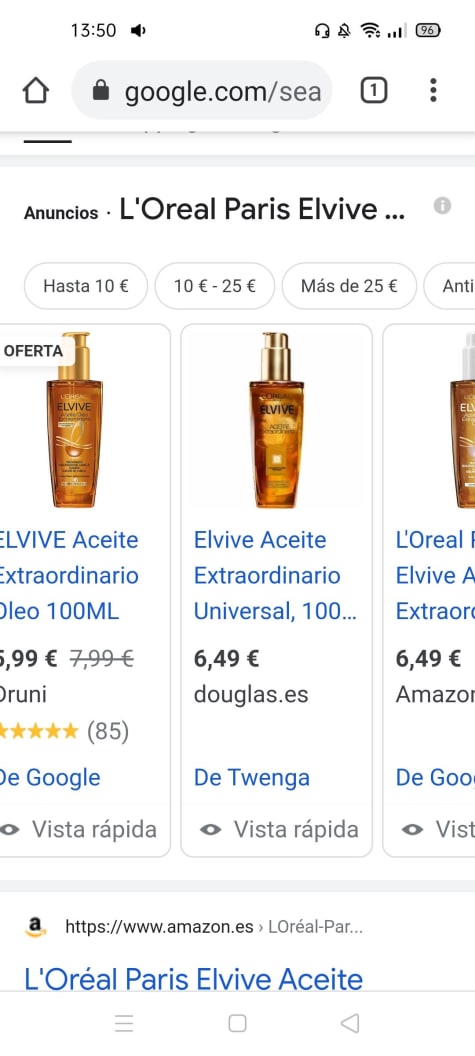This screenshot has width=475, height=1056.
Task: Open the tab switcher showing 1 tab
Action: (374, 90)
